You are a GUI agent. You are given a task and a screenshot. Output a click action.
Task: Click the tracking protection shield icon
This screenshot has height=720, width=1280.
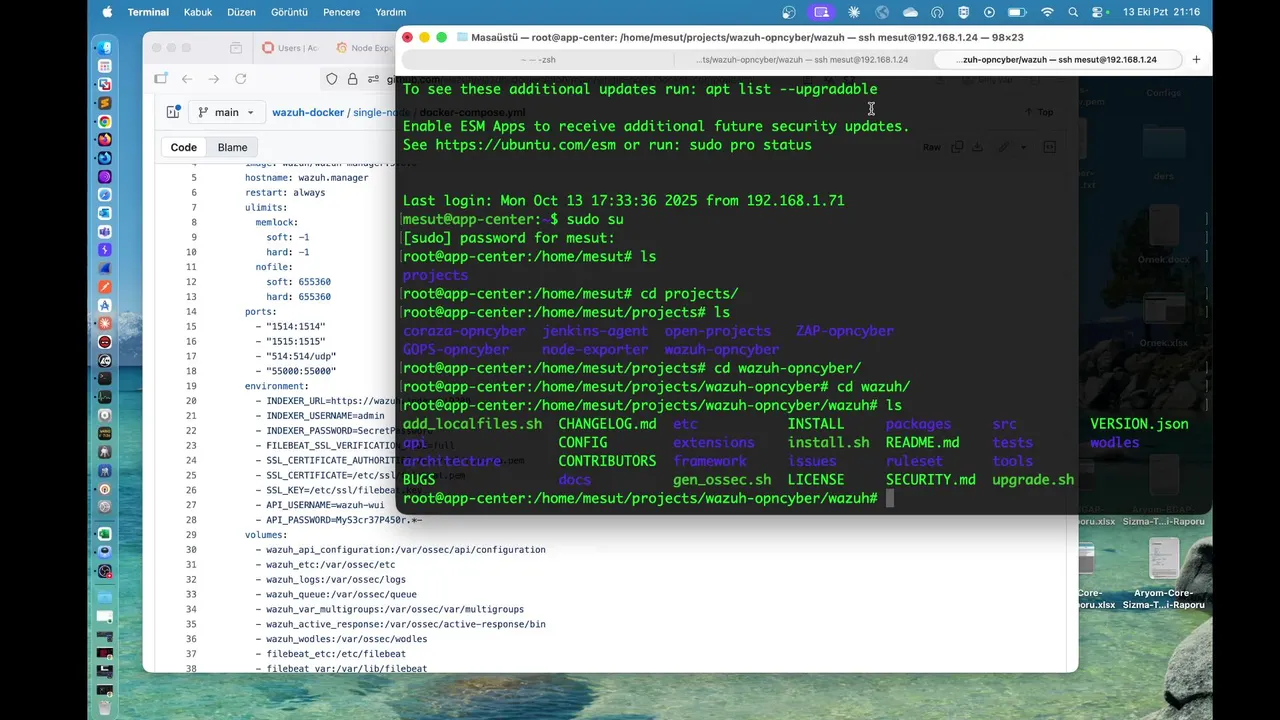(332, 79)
